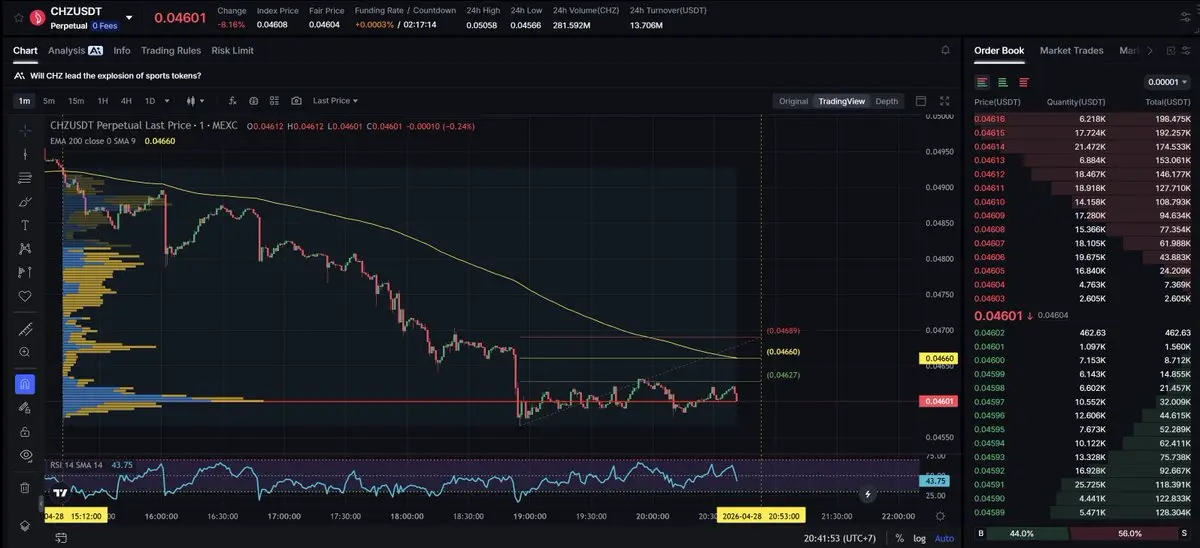Open the price scale settings gear below the axis
This screenshot has height=548, width=1200.
click(x=940, y=516)
